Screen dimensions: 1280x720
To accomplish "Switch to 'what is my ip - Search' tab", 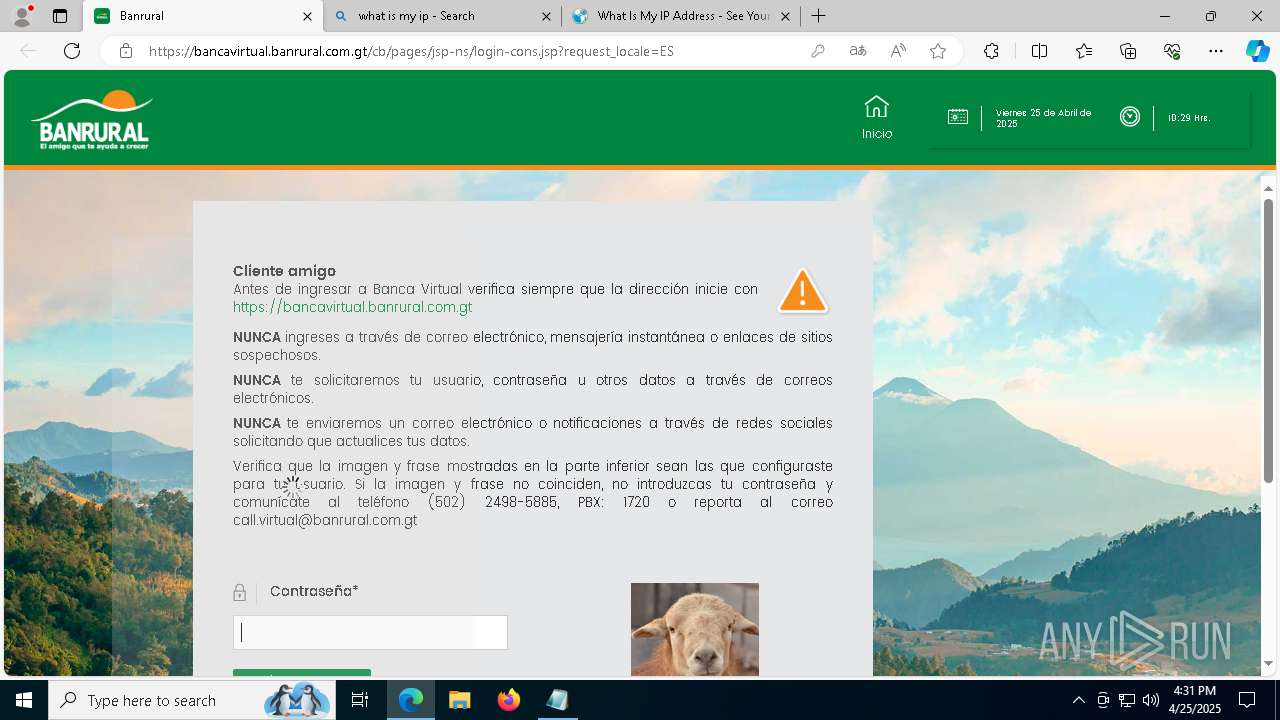I will (441, 16).
